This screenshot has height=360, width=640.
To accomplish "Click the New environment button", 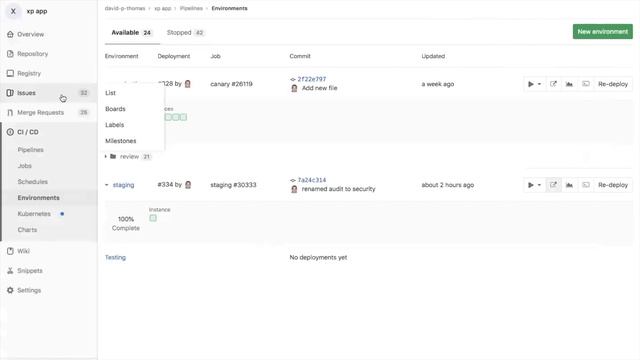I will (602, 31).
